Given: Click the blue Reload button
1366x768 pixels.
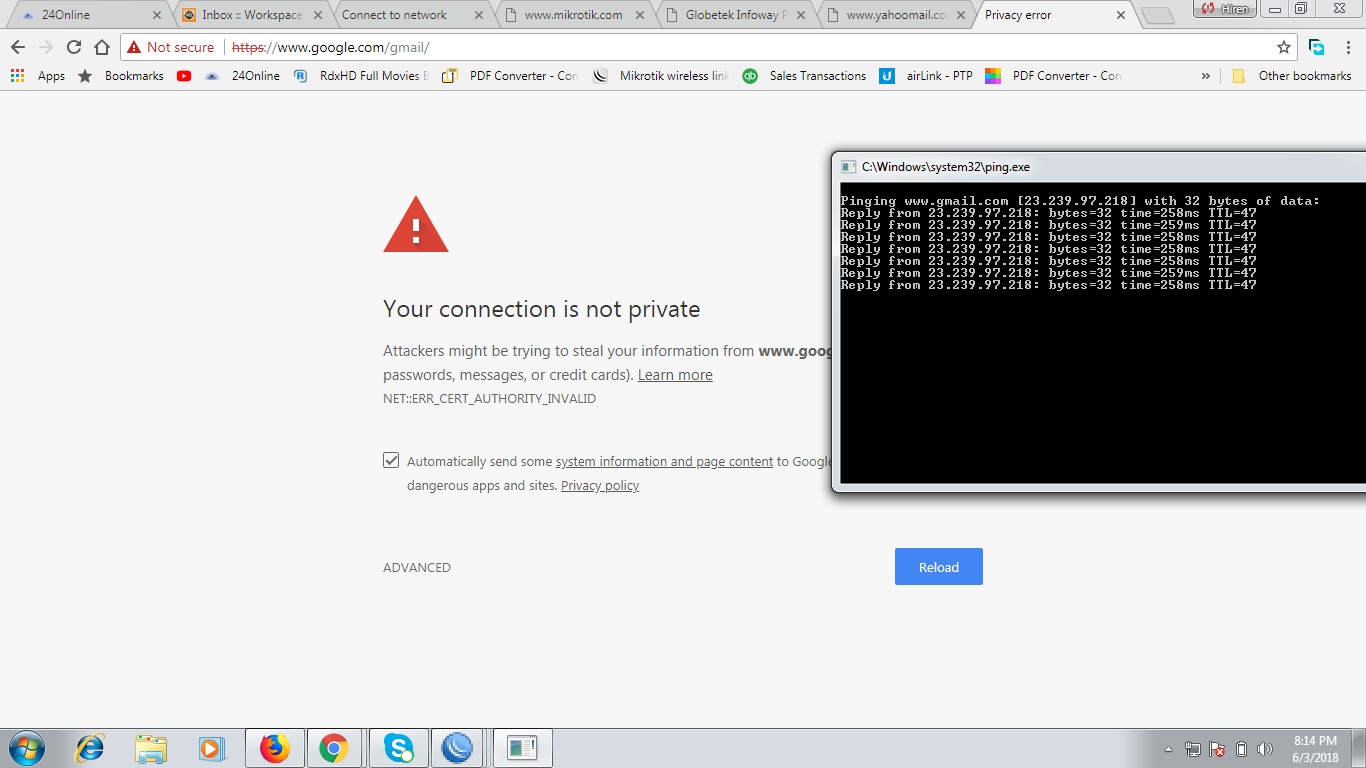Looking at the screenshot, I should coord(939,567).
